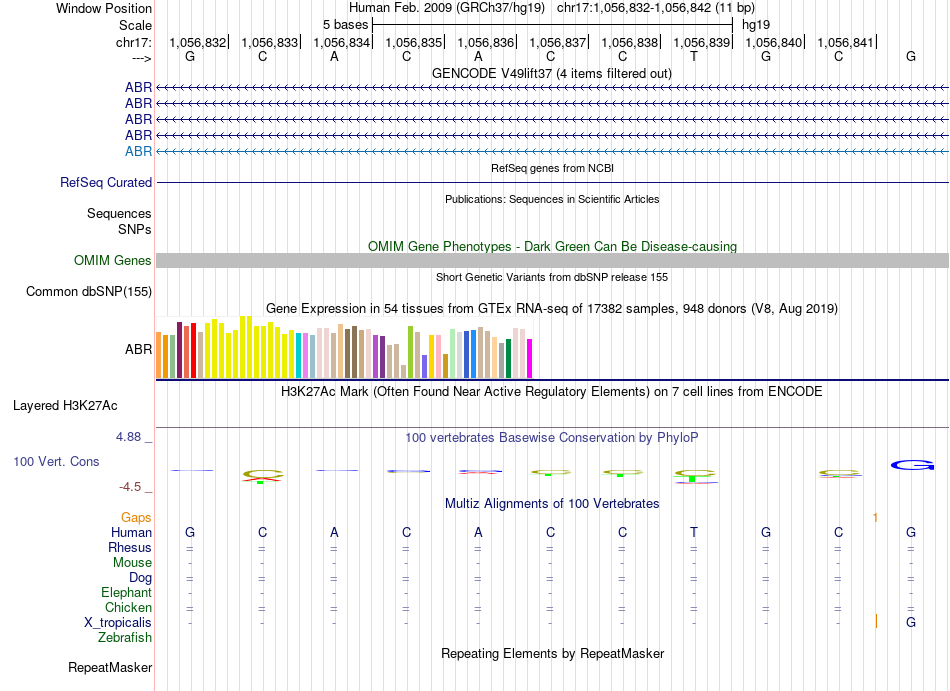This screenshot has height=691, width=950.
Task: Click the orange Gaps count 1
Action: (875, 517)
